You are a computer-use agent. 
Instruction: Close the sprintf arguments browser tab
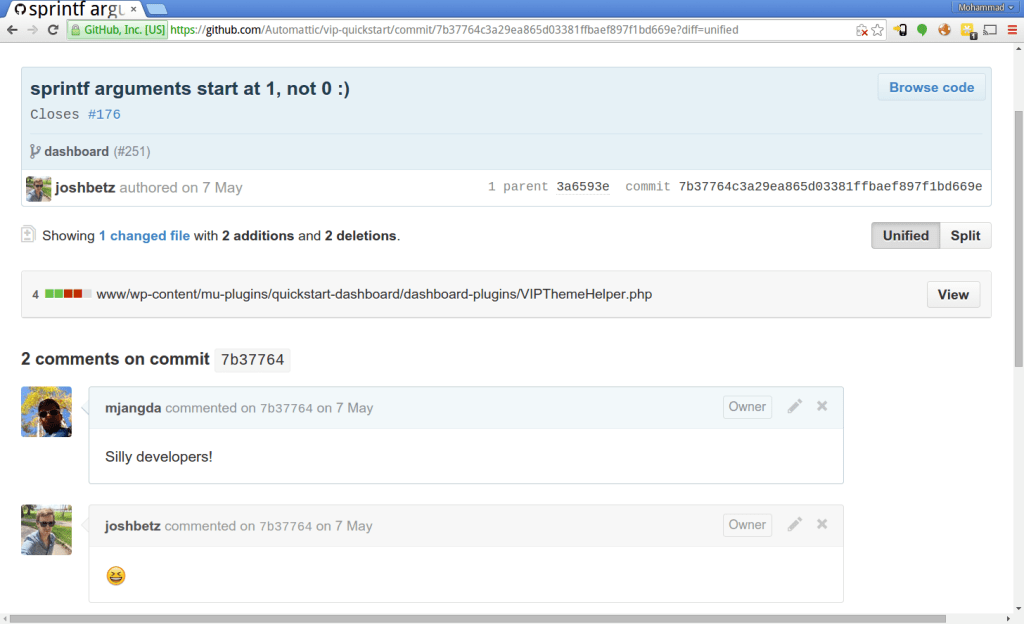[x=133, y=9]
